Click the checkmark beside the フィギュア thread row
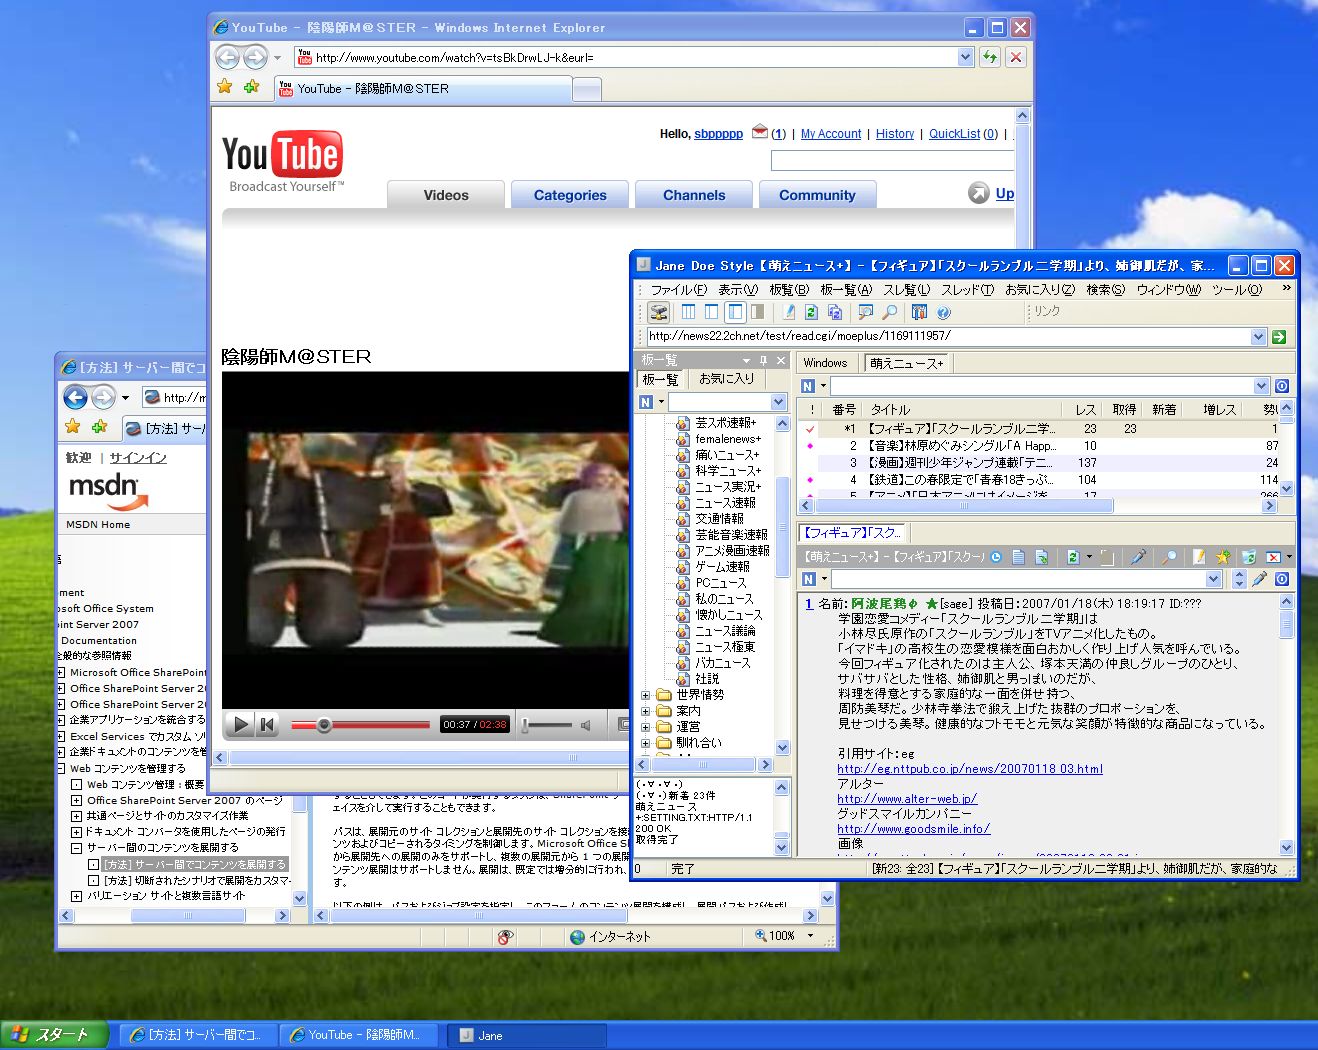This screenshot has width=1318, height=1050. (x=810, y=429)
